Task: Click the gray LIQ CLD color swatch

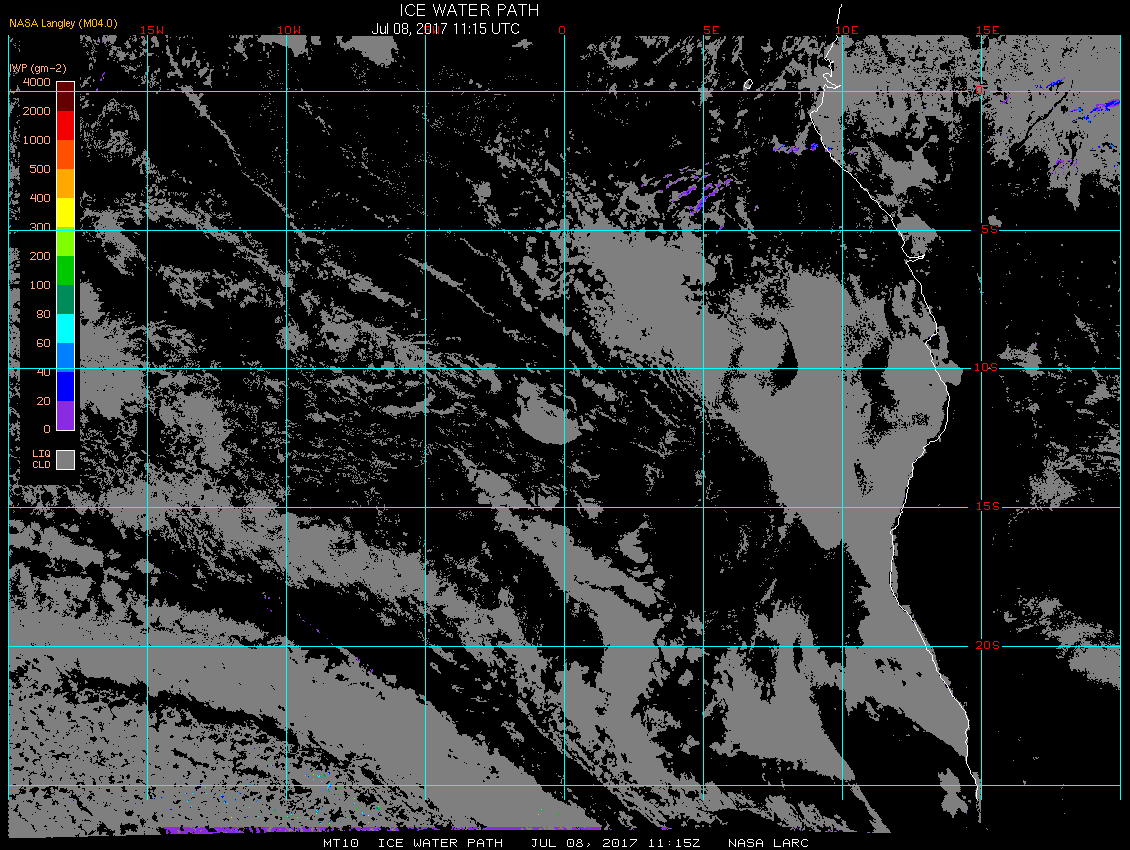Action: [x=66, y=460]
